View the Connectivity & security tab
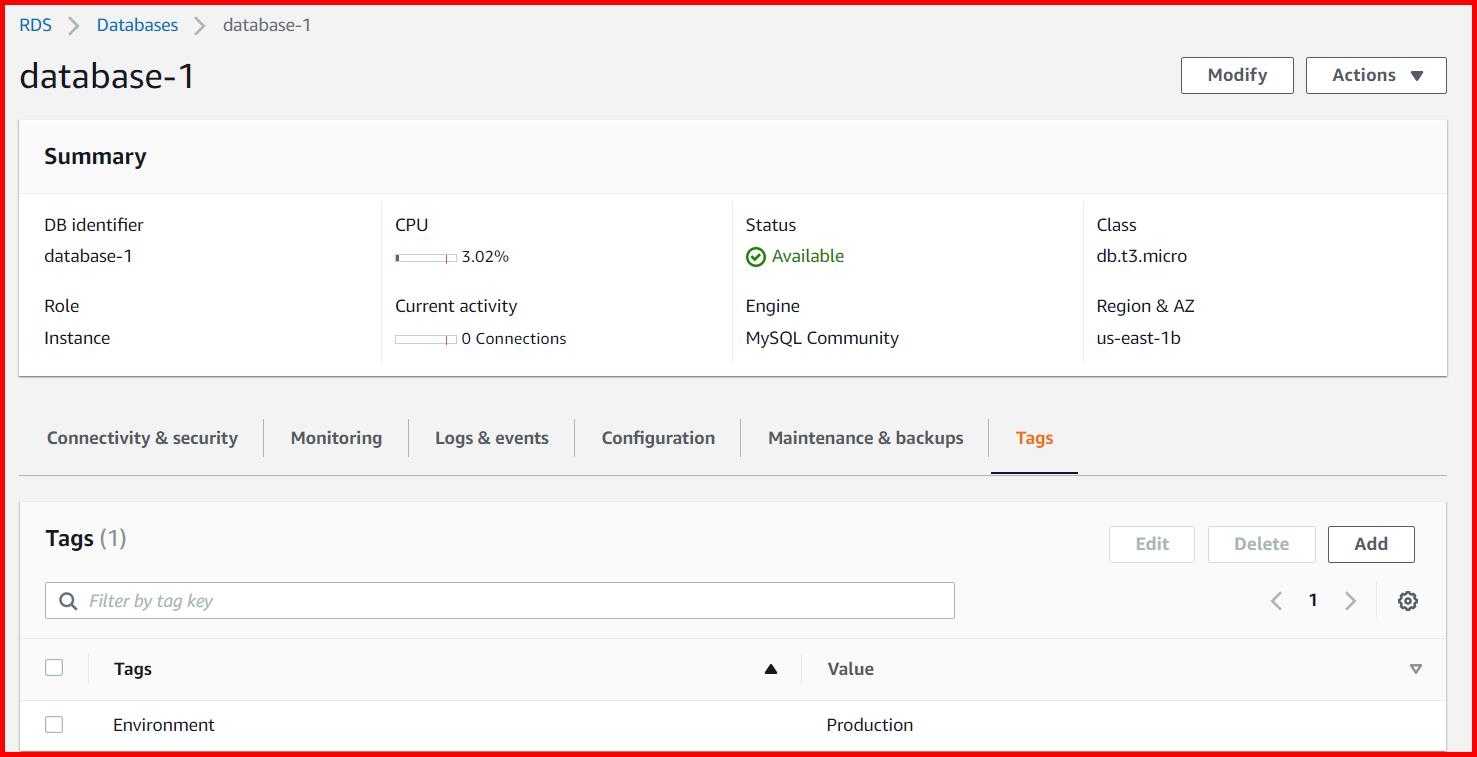 pos(142,437)
